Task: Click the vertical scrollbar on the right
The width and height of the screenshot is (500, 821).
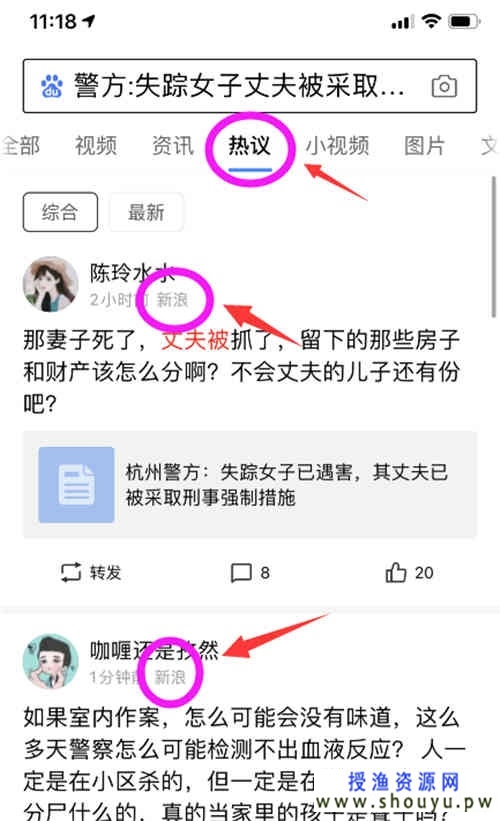Action: coord(493,247)
